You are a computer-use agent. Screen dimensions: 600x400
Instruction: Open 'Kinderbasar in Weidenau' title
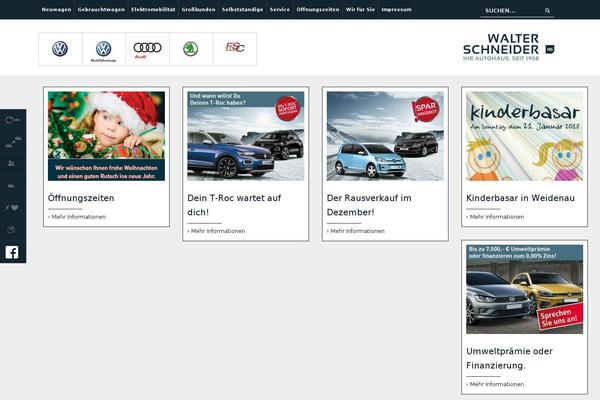[520, 198]
